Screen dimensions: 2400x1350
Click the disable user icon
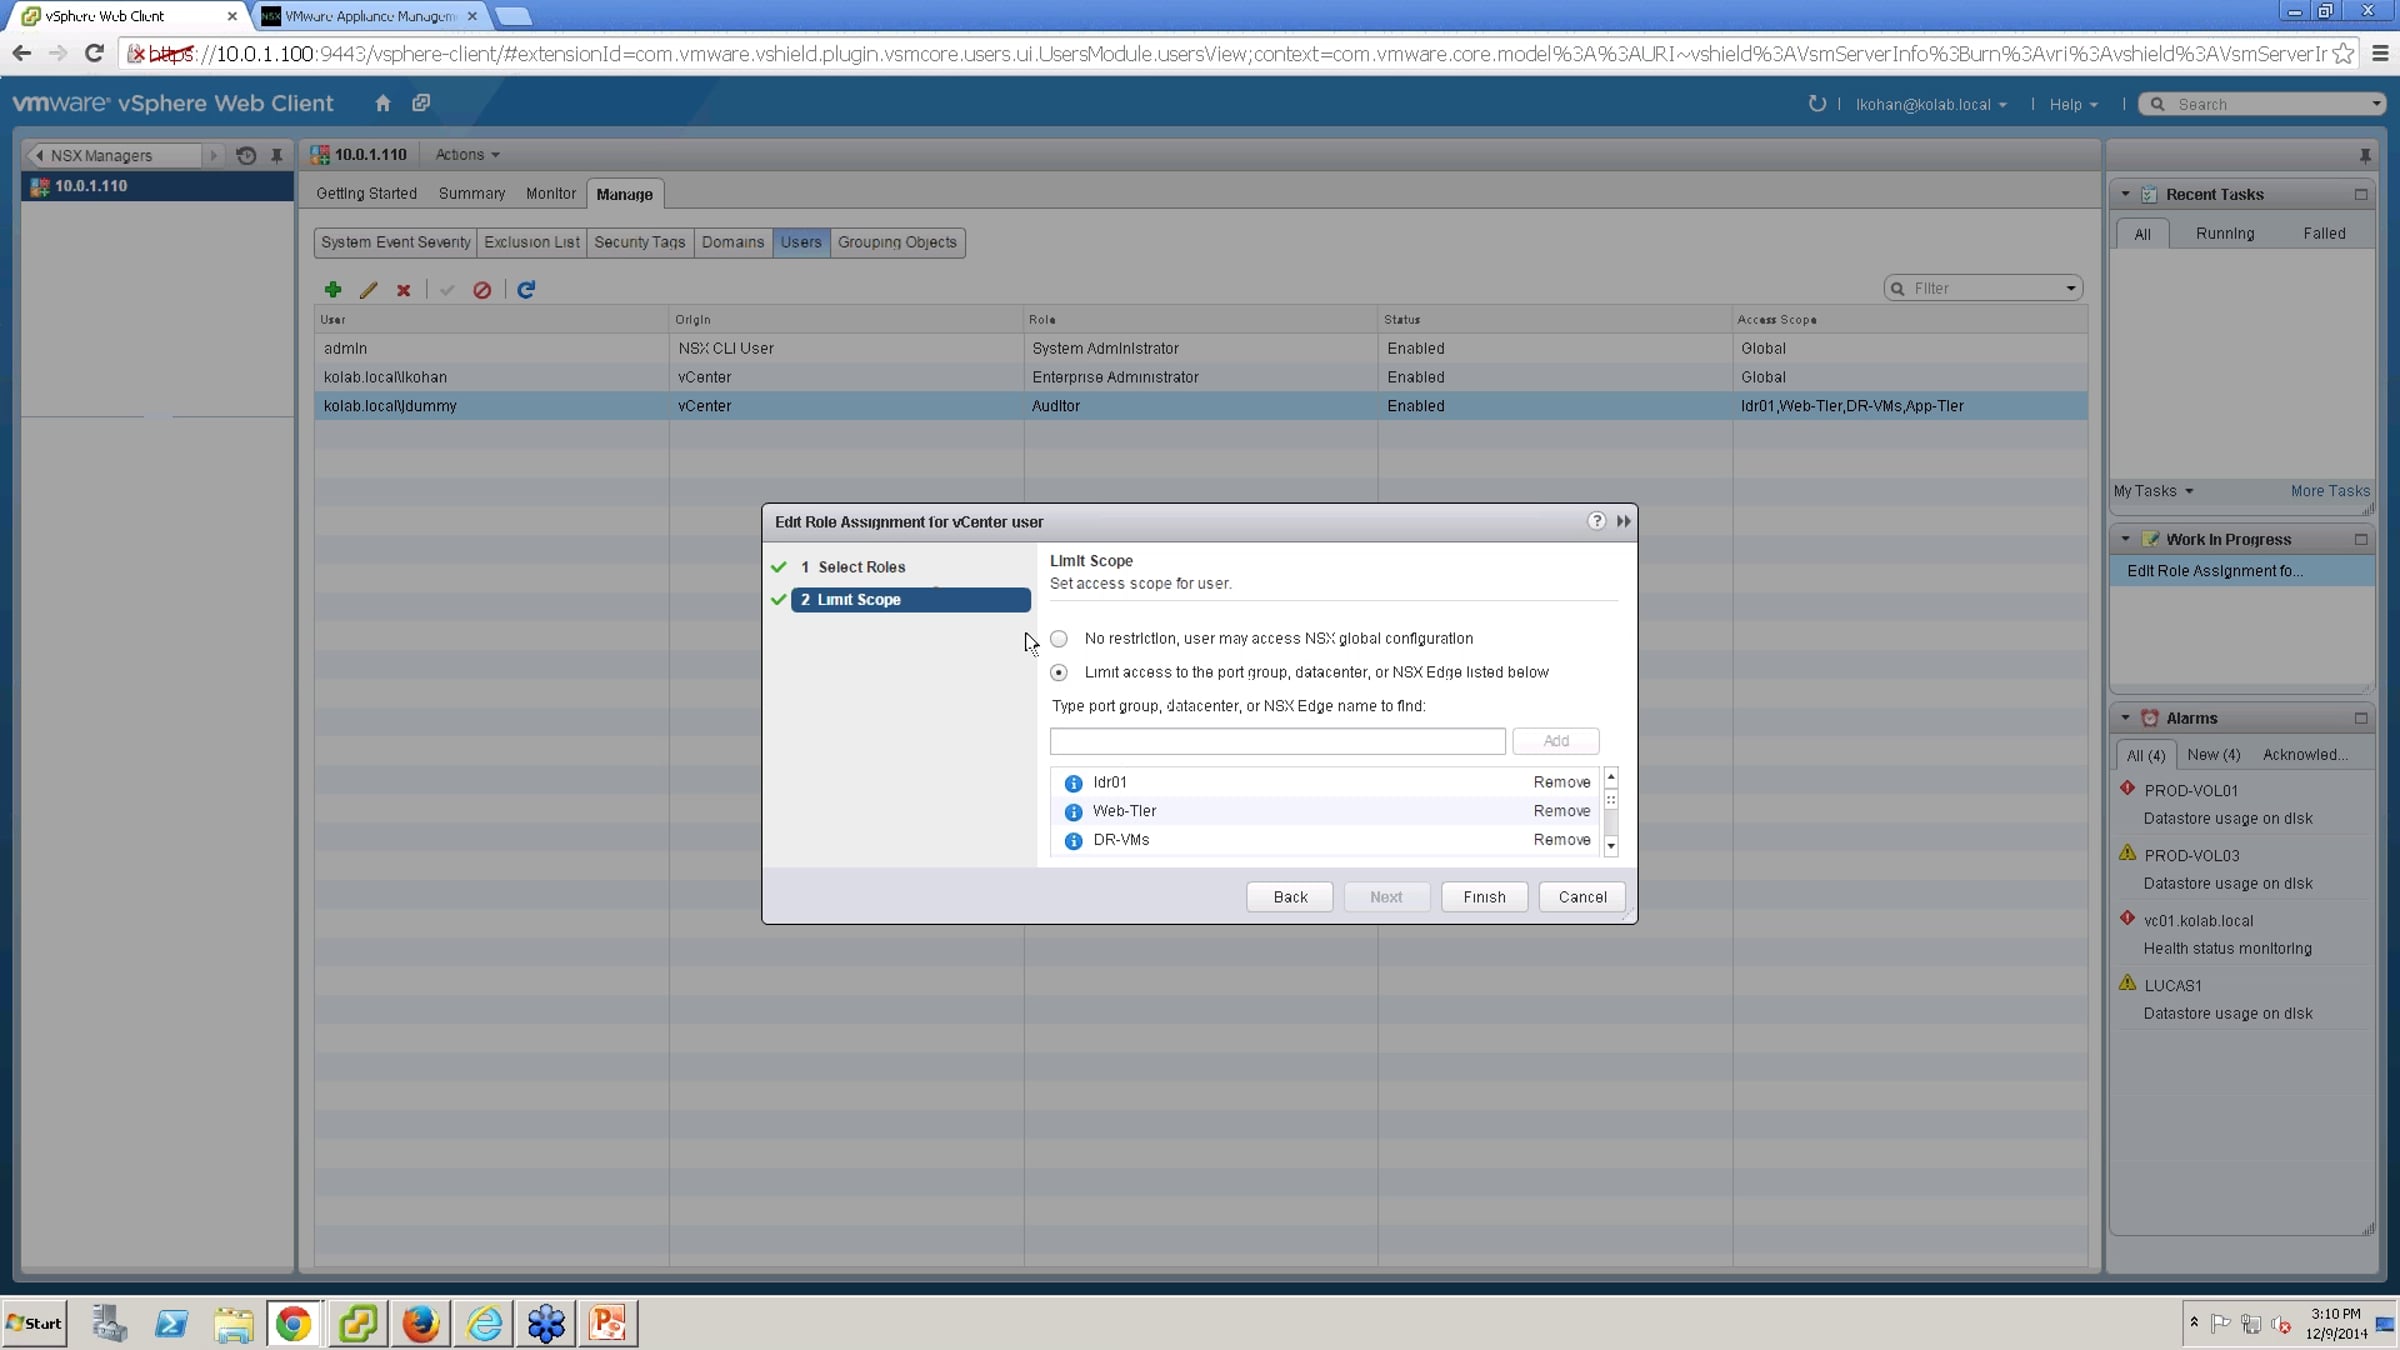point(482,290)
